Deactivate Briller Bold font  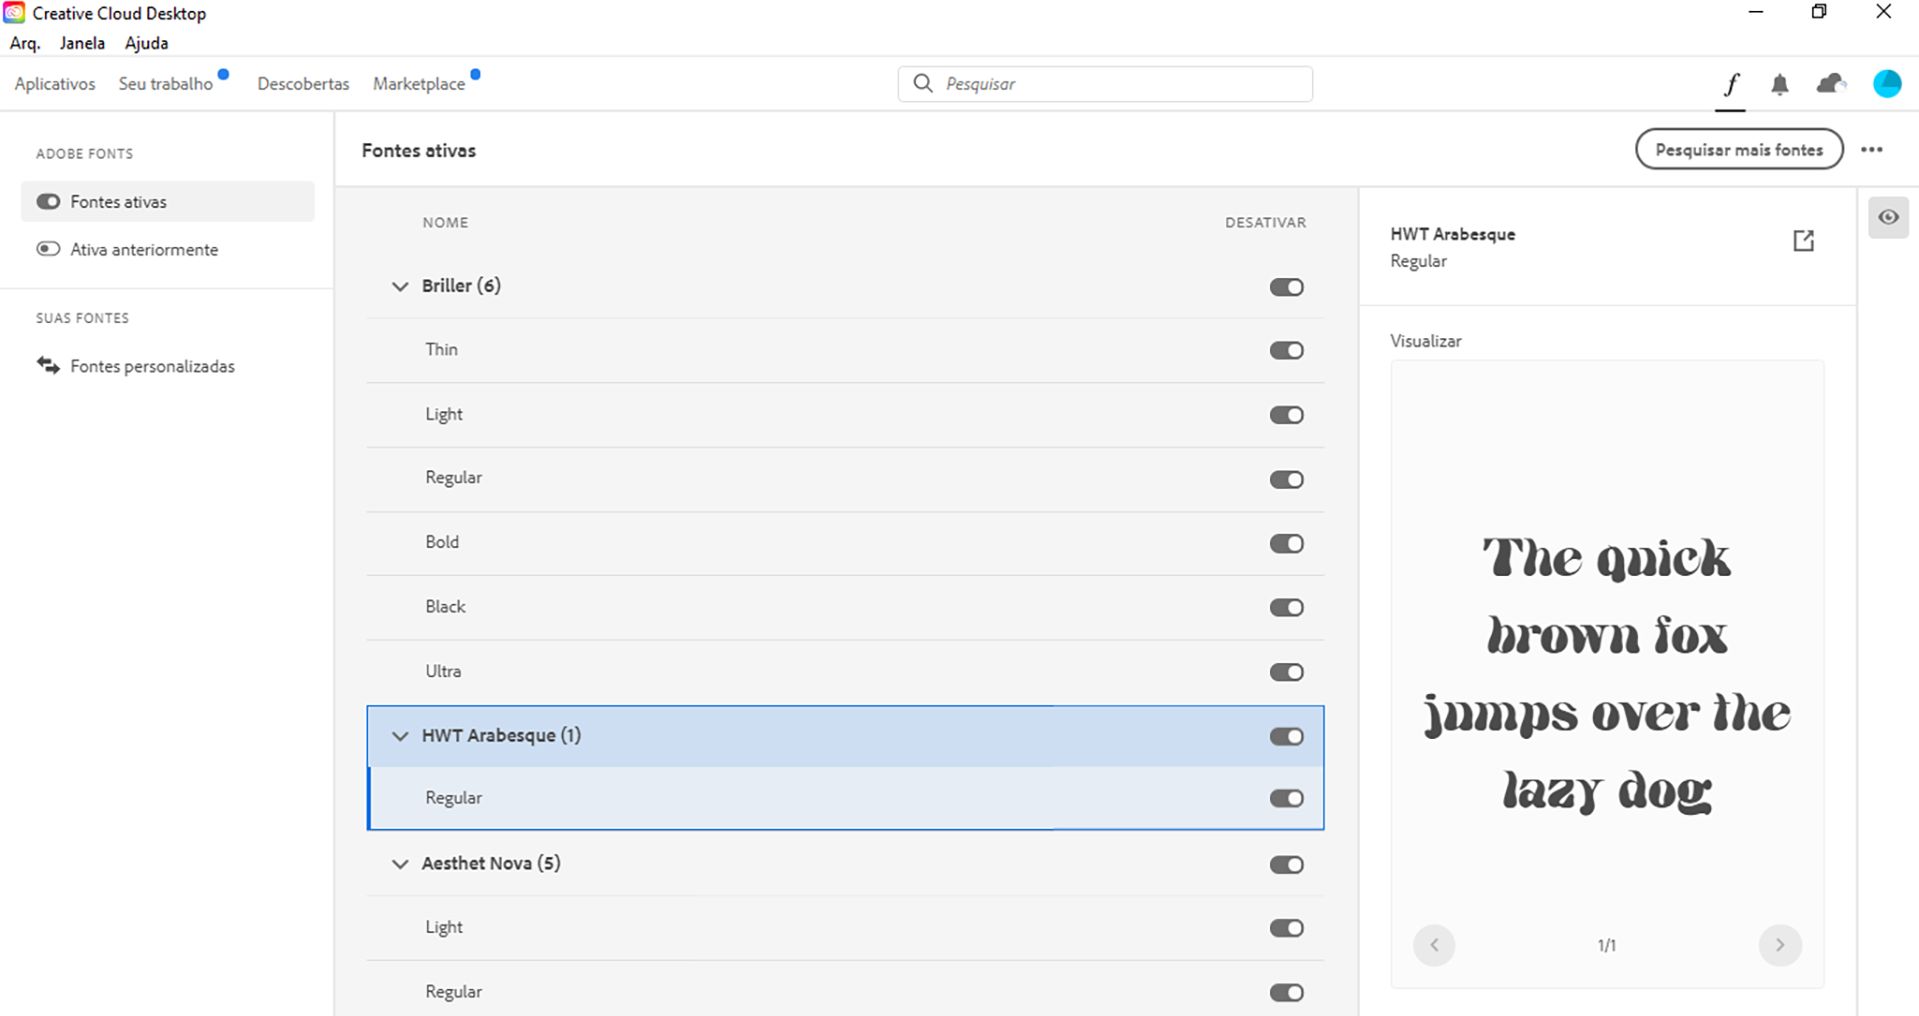pos(1286,543)
